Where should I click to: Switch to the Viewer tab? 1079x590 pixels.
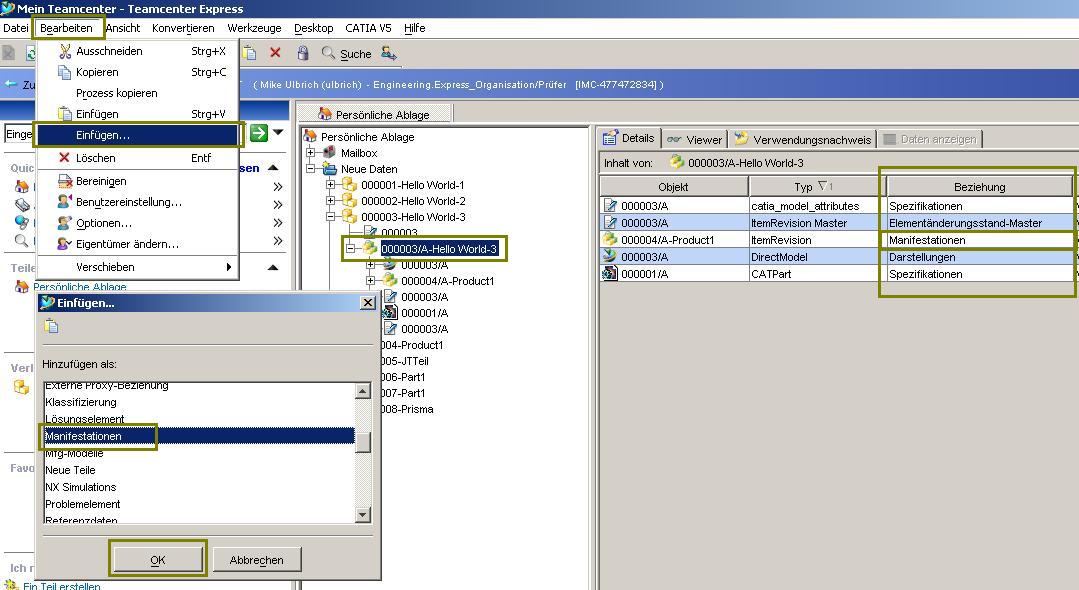695,140
